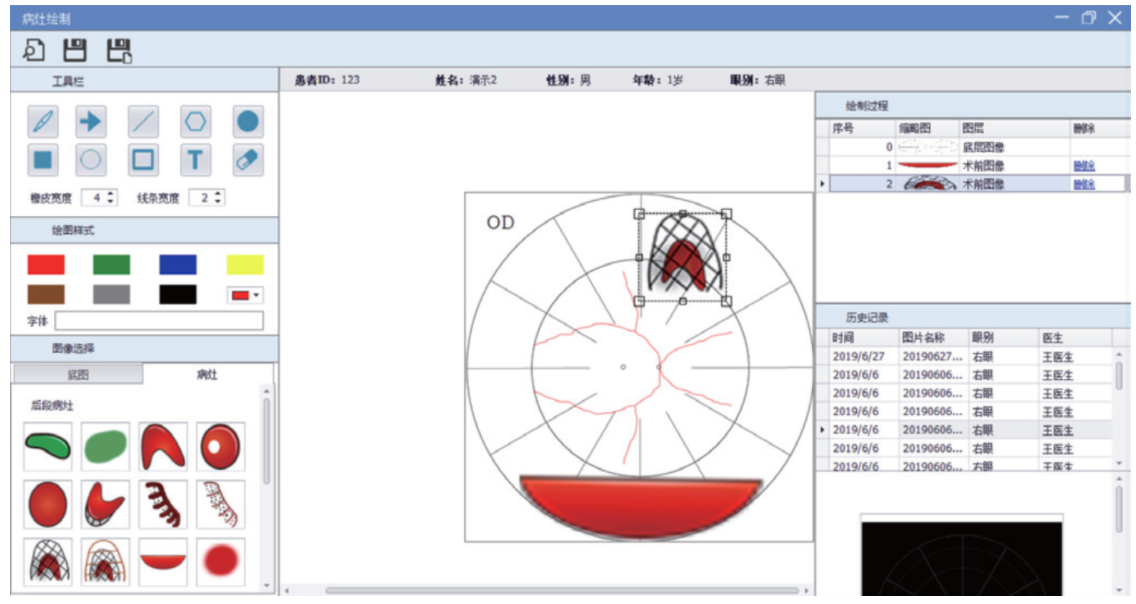This screenshot has width=1136, height=604.
Task: Pick the black mesh dome lesion thumbnail
Action: 48,561
